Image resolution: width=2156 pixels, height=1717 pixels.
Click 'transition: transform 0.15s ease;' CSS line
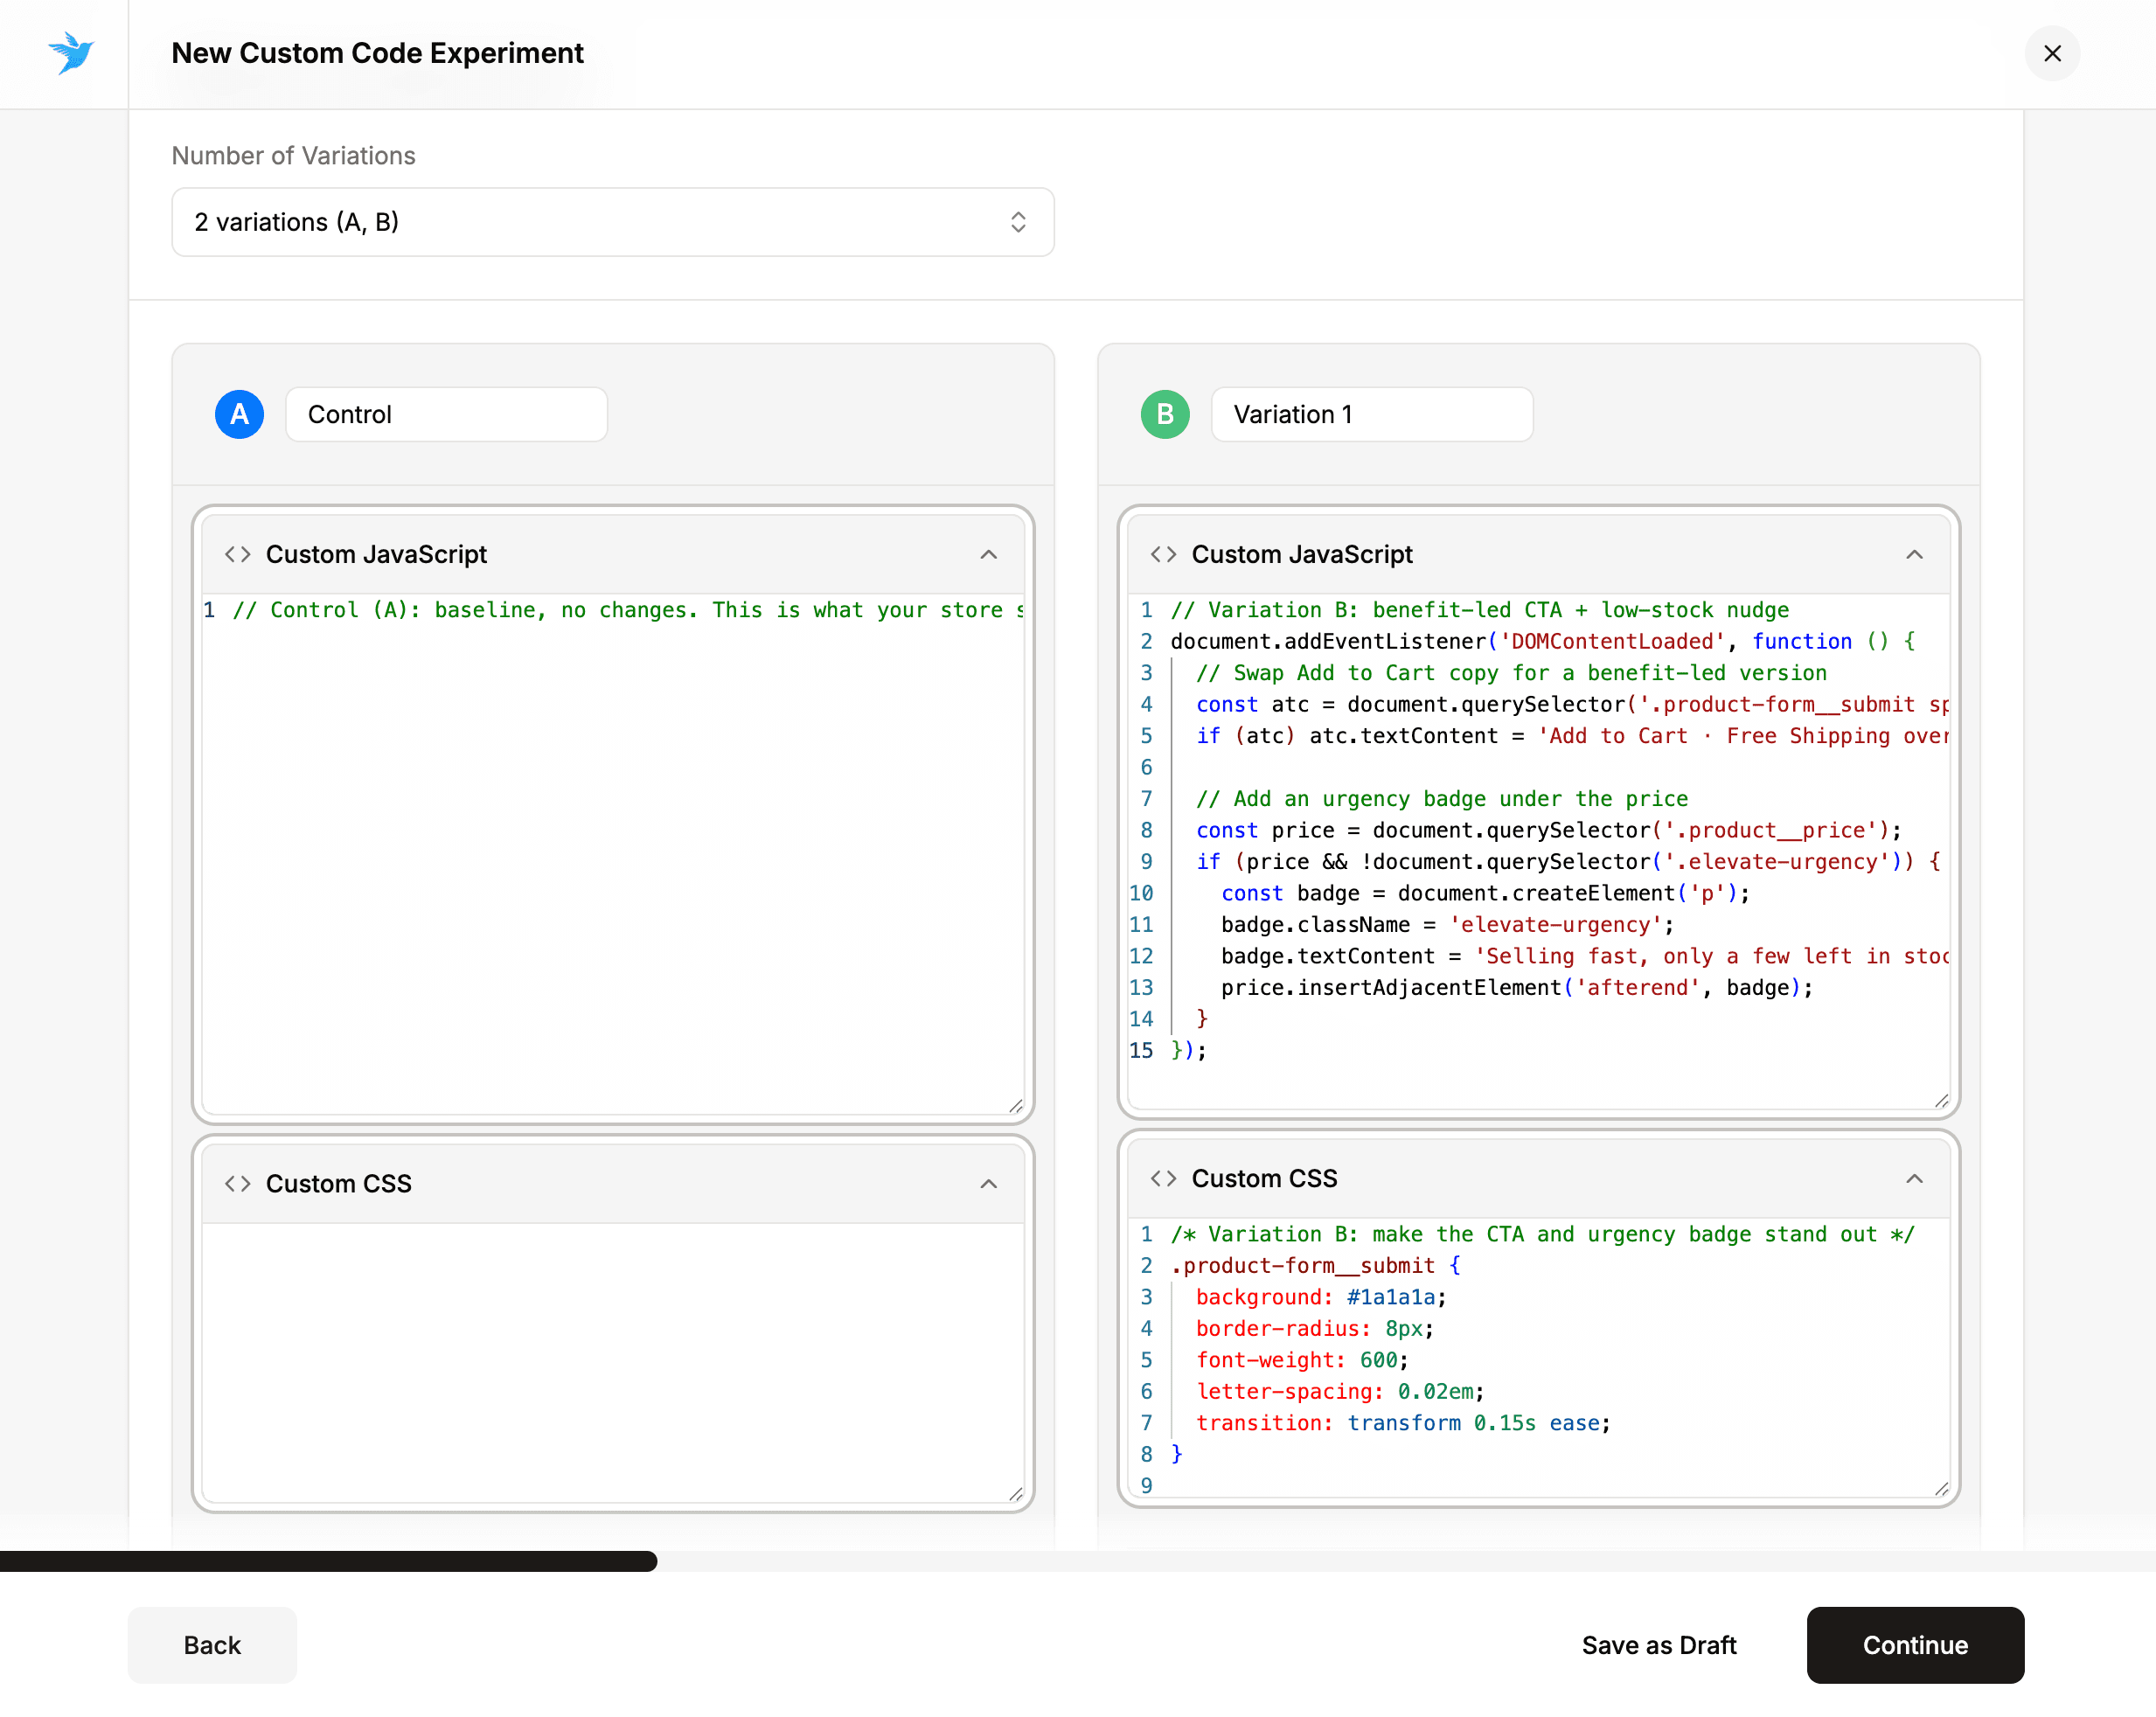click(x=1403, y=1423)
